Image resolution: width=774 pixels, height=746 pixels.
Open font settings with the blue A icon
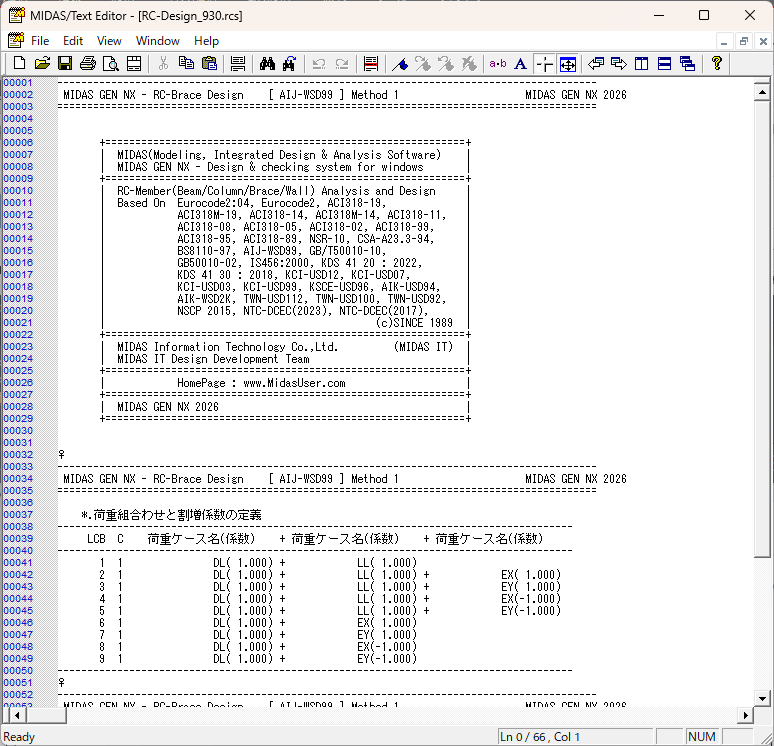520,64
